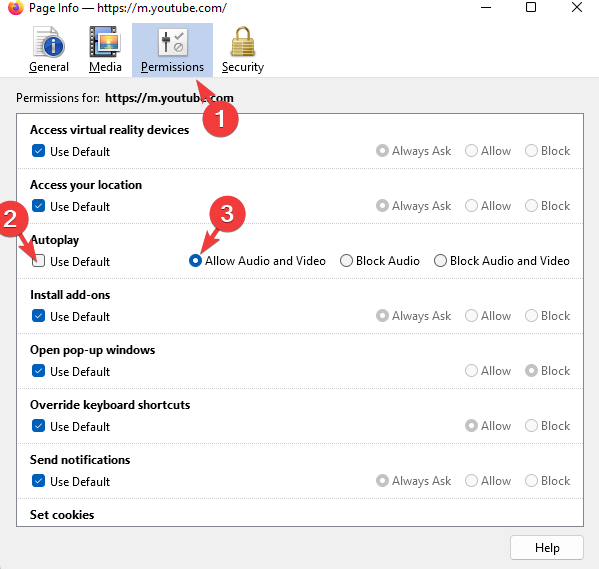Uncheck Use Default for Override keyboard shortcuts
This screenshot has width=599, height=569.
coord(38,426)
